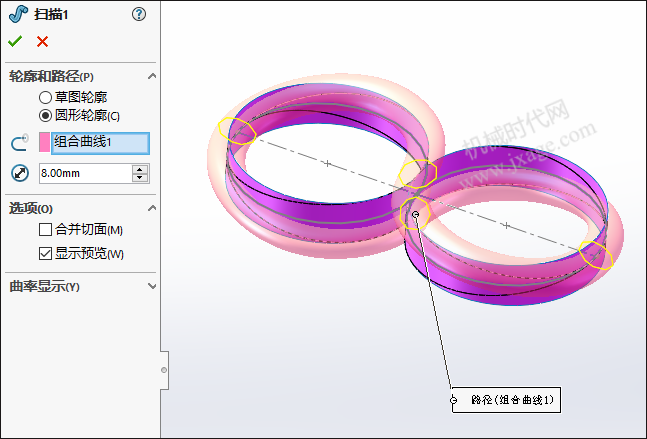
Task: Increase the diameter with the up spinner arrow
Action: click(140, 169)
